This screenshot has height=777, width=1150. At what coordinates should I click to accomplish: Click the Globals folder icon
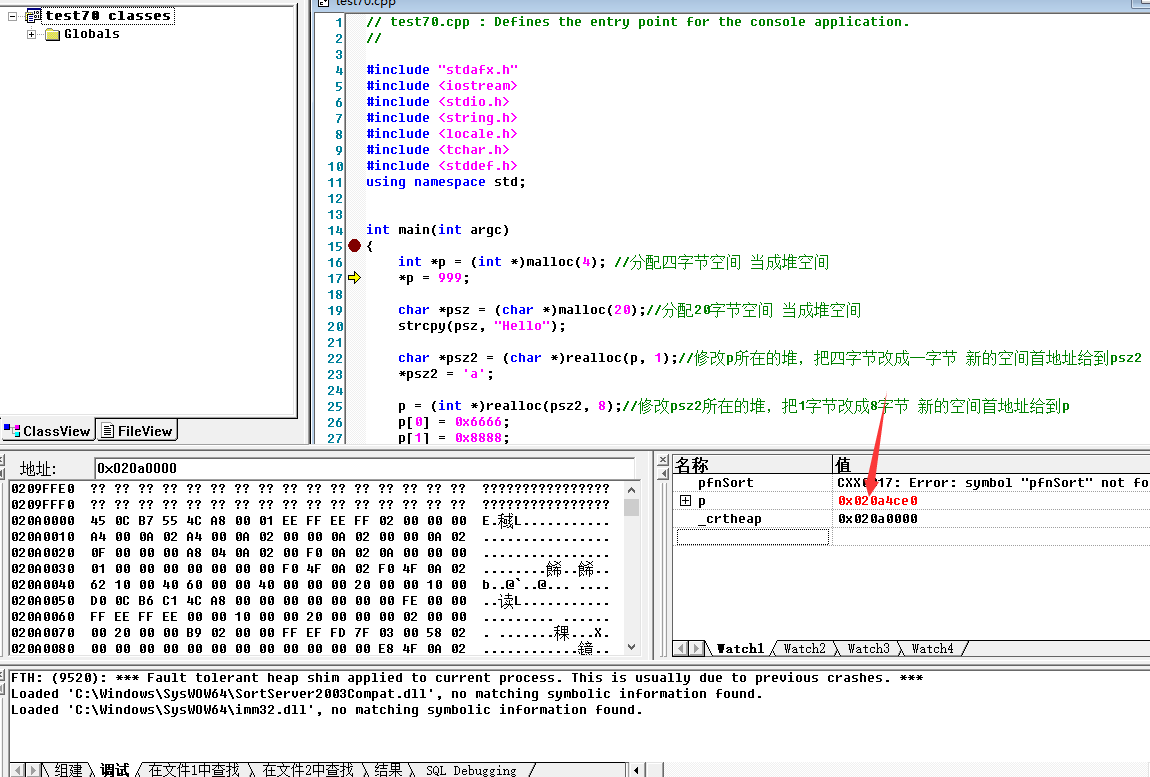point(52,33)
